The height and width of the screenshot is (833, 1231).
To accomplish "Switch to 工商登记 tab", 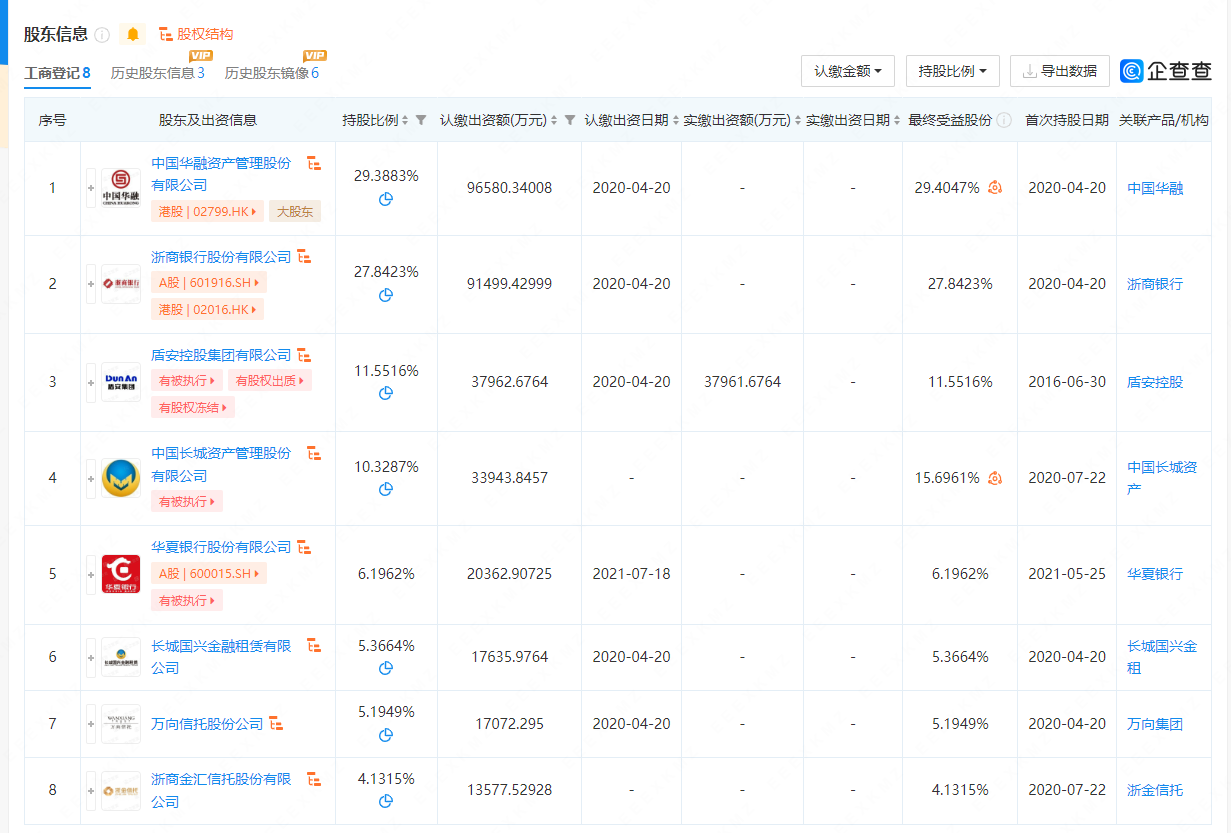I will pos(58,72).
